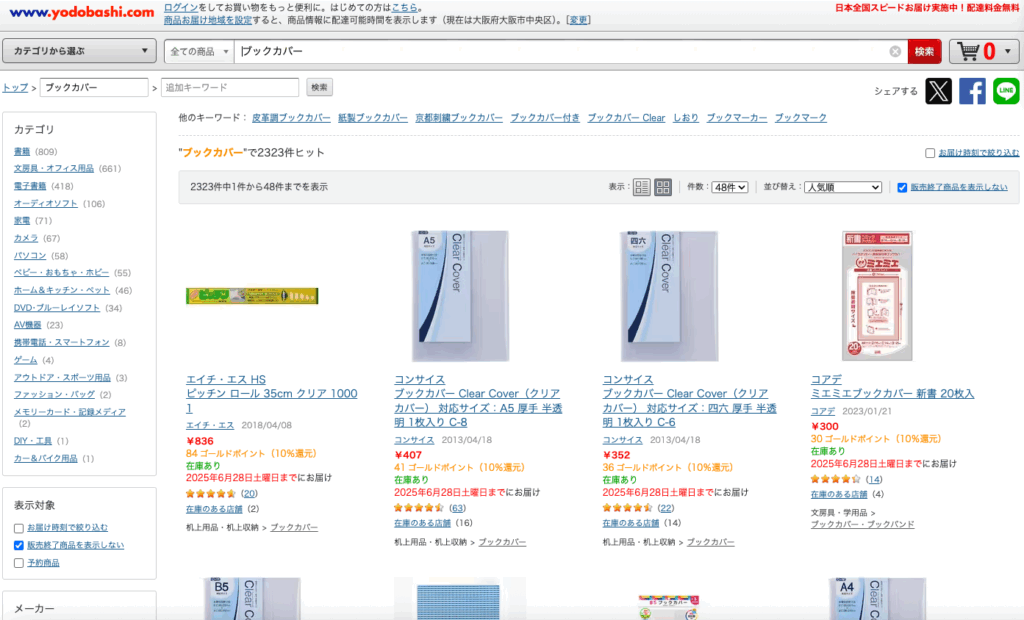Viewport: 1024px width, 620px height.
Task: Filter by アウトドア・スポーツ用品 category
Action: [x=63, y=378]
